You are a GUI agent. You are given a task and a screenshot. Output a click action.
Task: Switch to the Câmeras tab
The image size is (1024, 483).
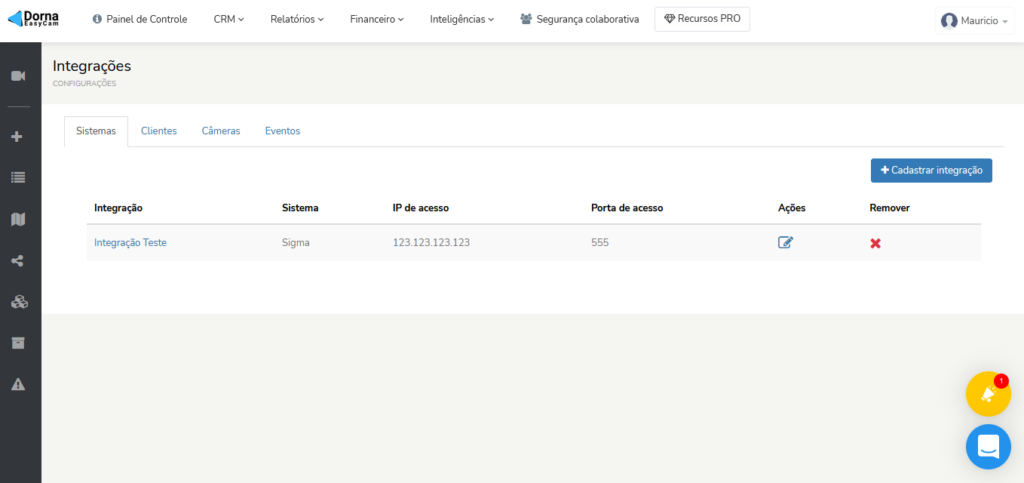(221, 131)
